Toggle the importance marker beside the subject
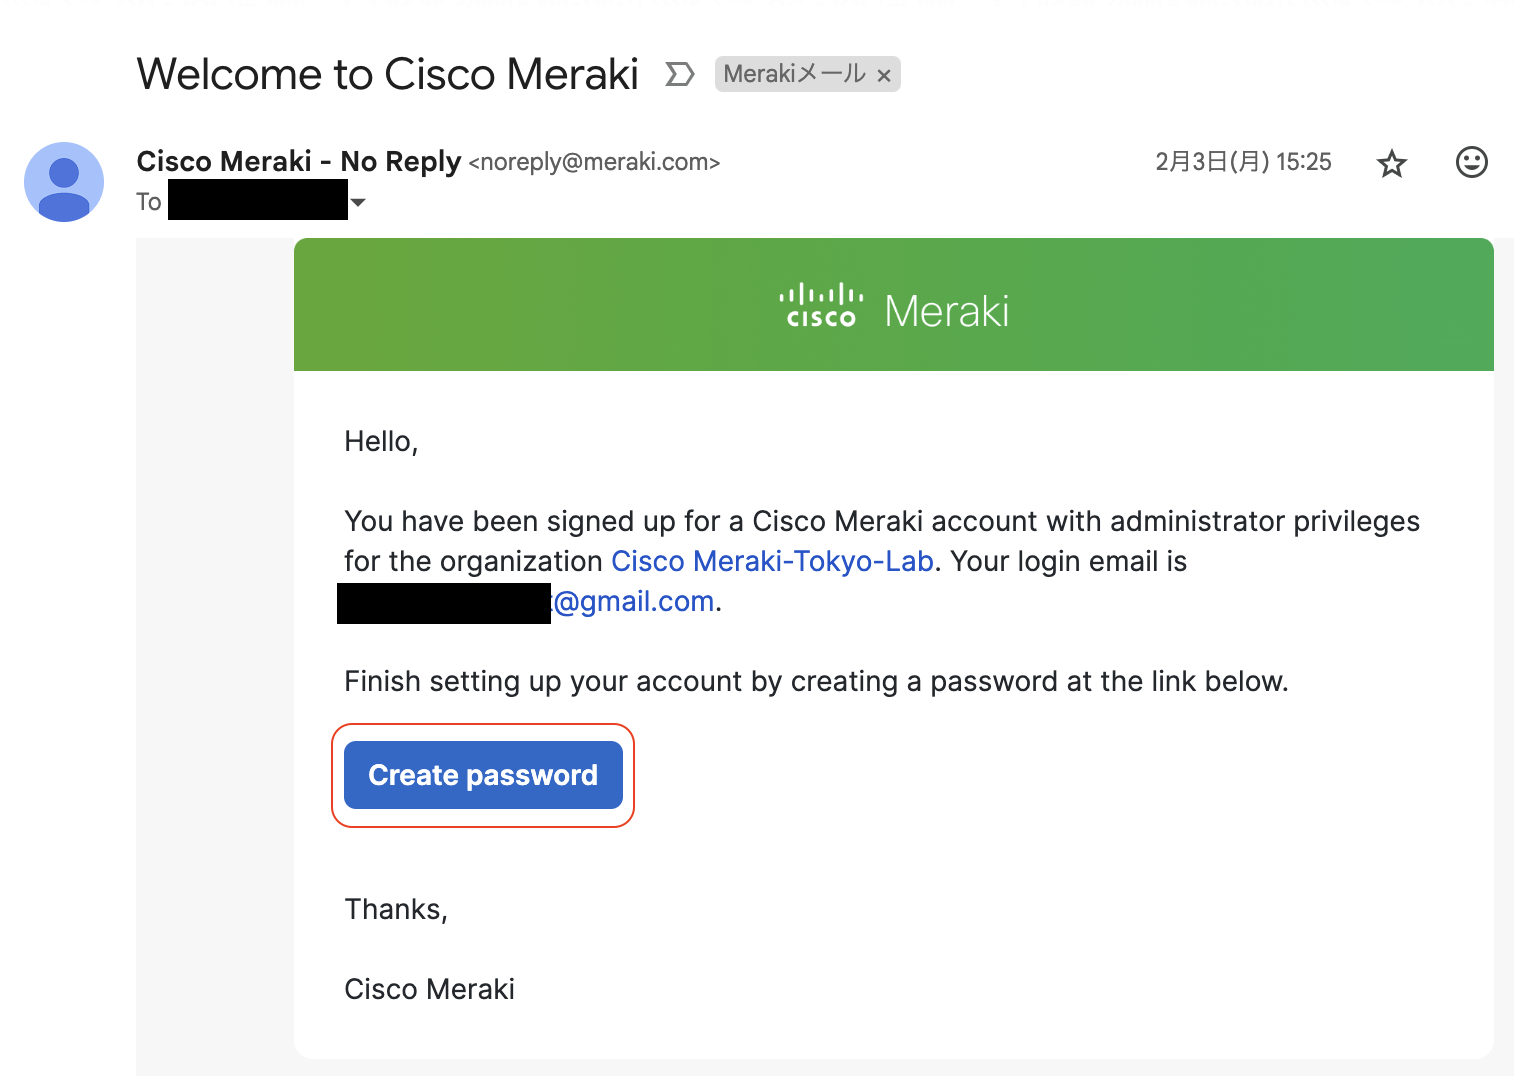This screenshot has width=1514, height=1076. (x=679, y=74)
